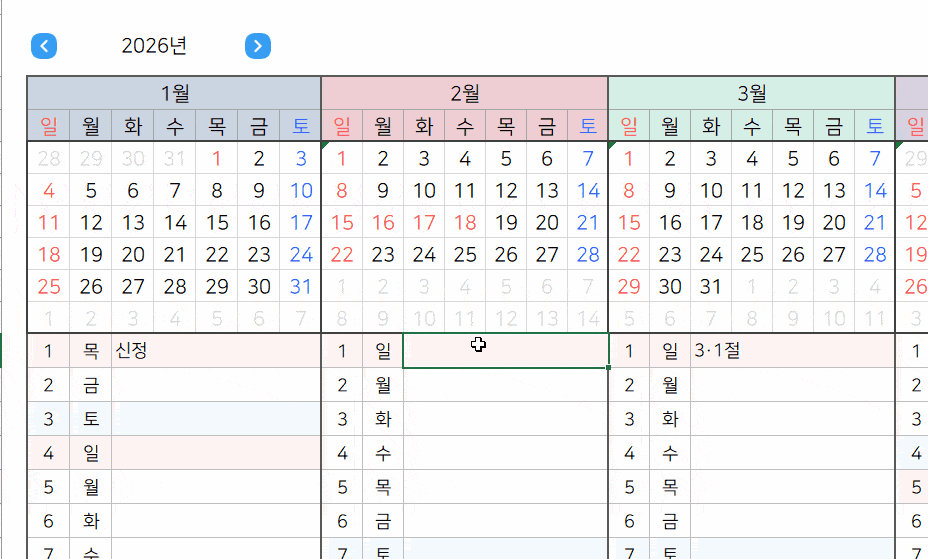Image resolution: width=928 pixels, height=559 pixels.
Task: Click January 10 Saturday cell
Action: pyautogui.click(x=301, y=190)
